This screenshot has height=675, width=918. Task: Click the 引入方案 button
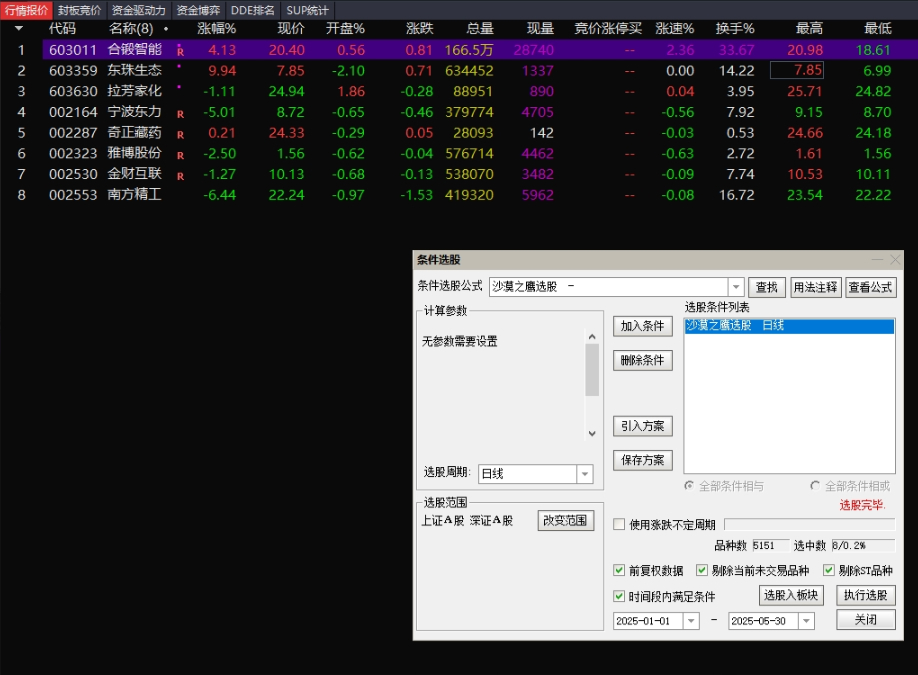point(642,426)
